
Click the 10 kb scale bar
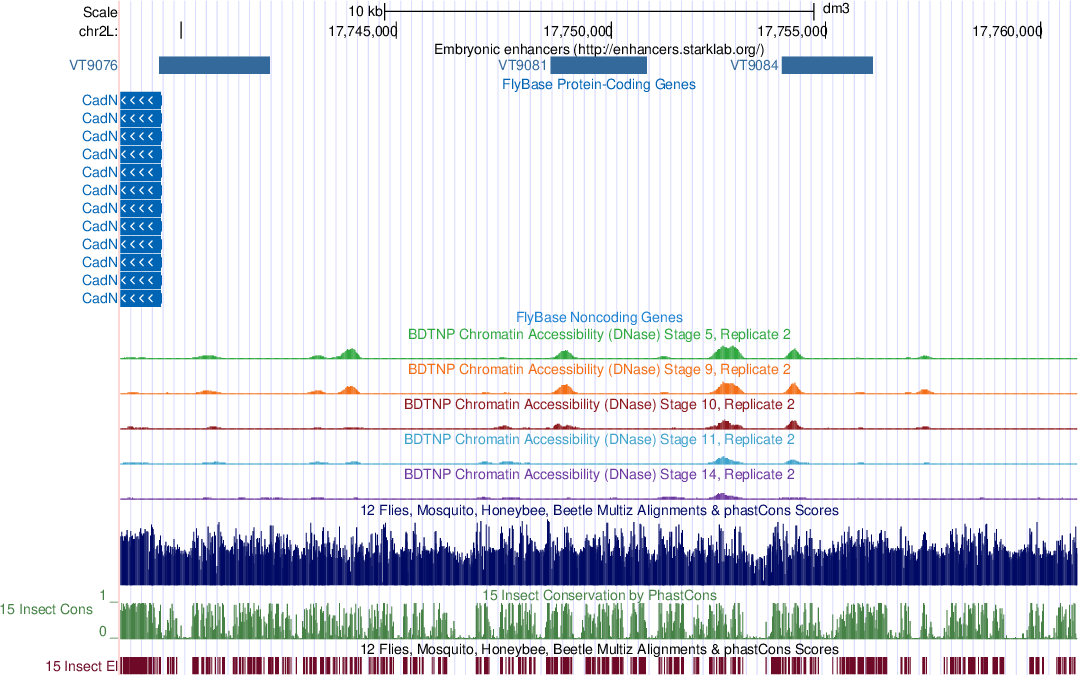click(x=600, y=12)
